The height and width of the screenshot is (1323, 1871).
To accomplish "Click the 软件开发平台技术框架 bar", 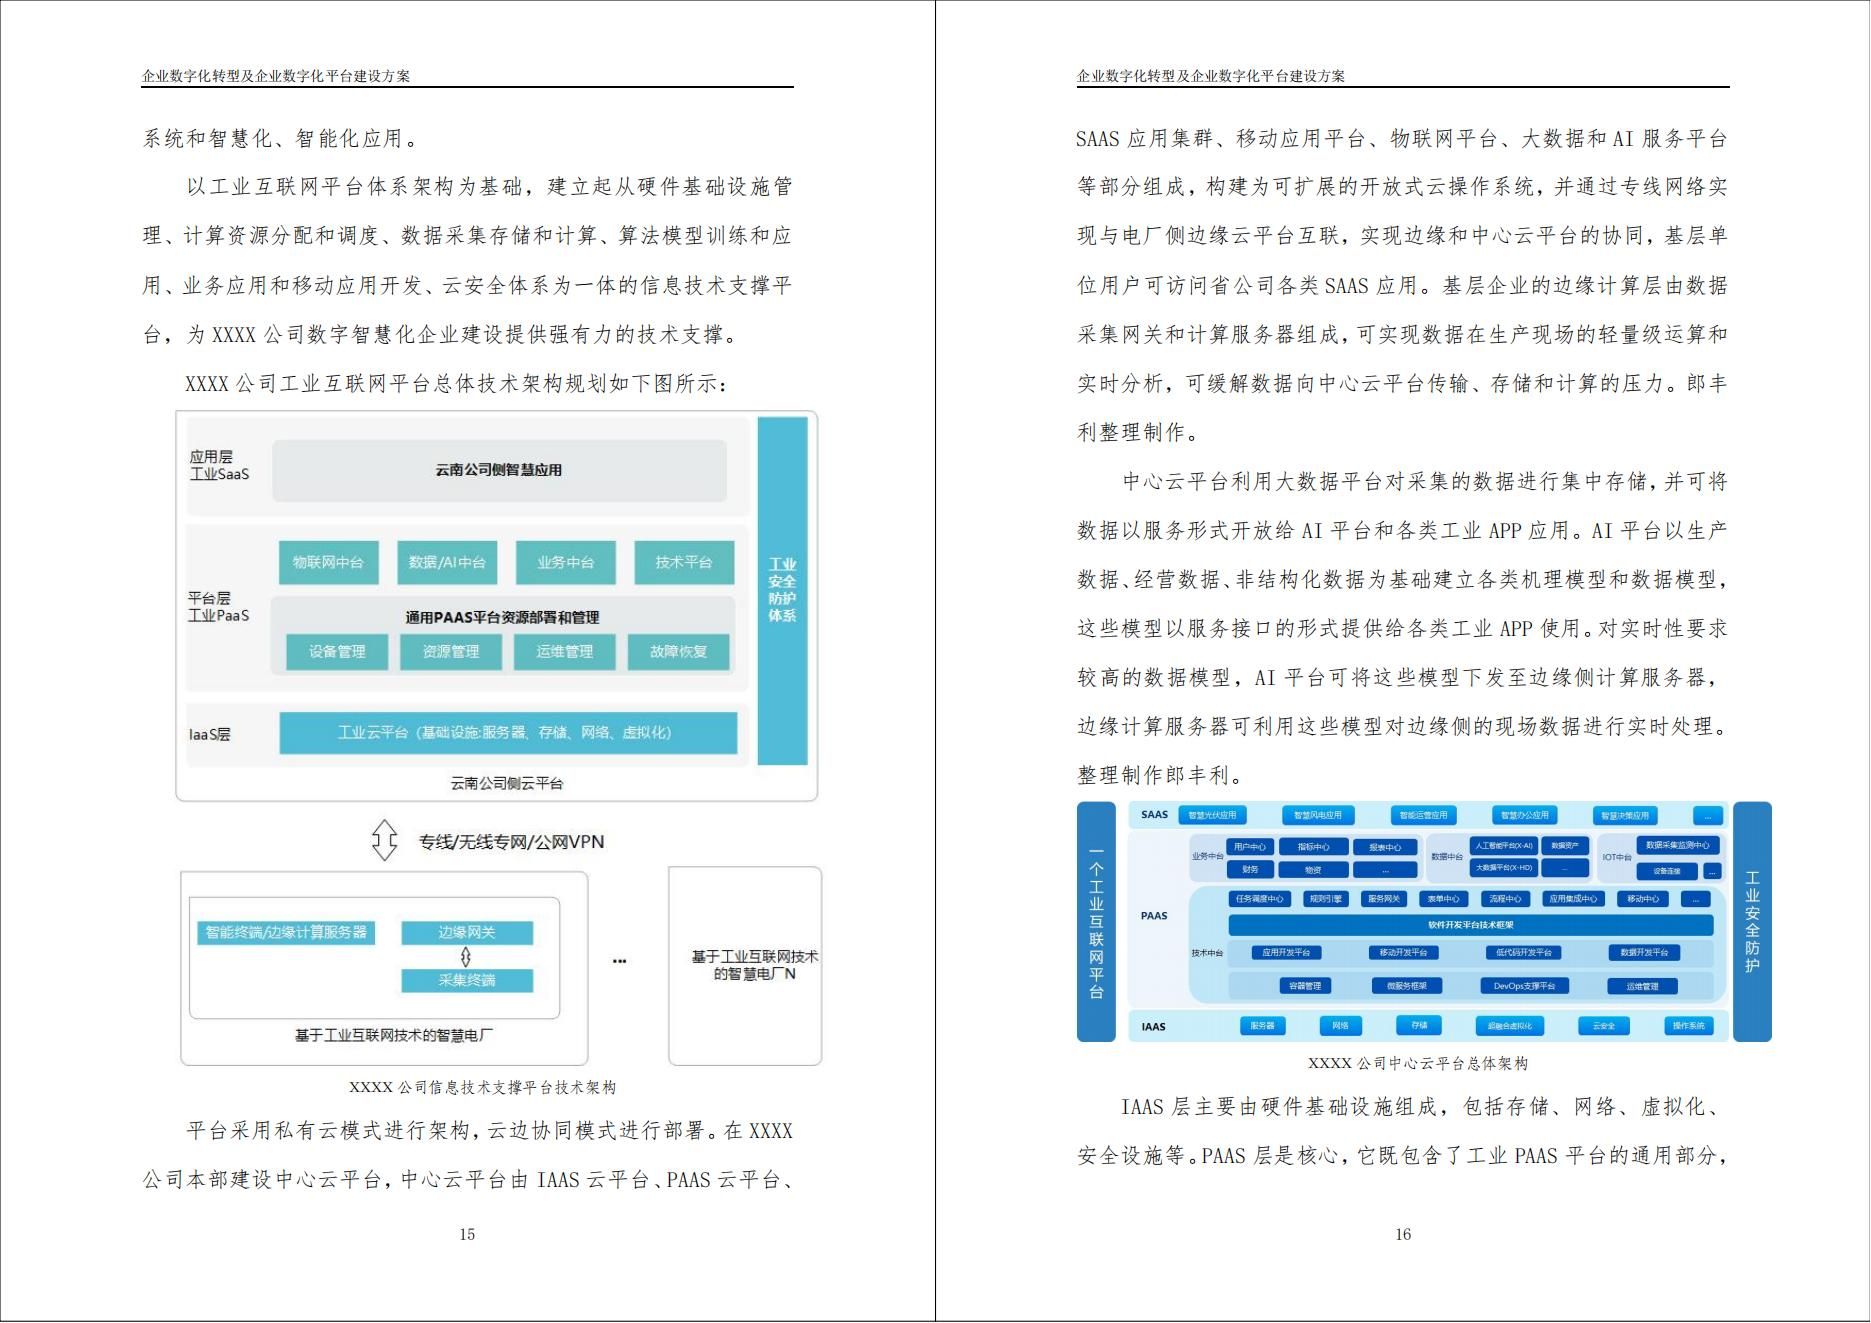I will pos(1470,925).
